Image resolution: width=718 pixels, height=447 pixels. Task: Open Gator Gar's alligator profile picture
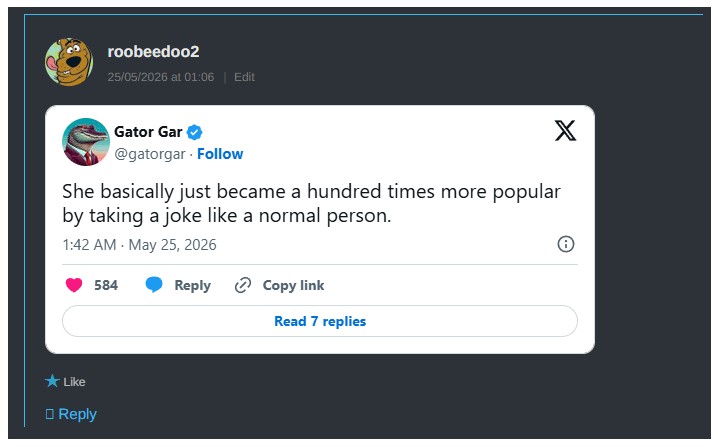[86, 142]
